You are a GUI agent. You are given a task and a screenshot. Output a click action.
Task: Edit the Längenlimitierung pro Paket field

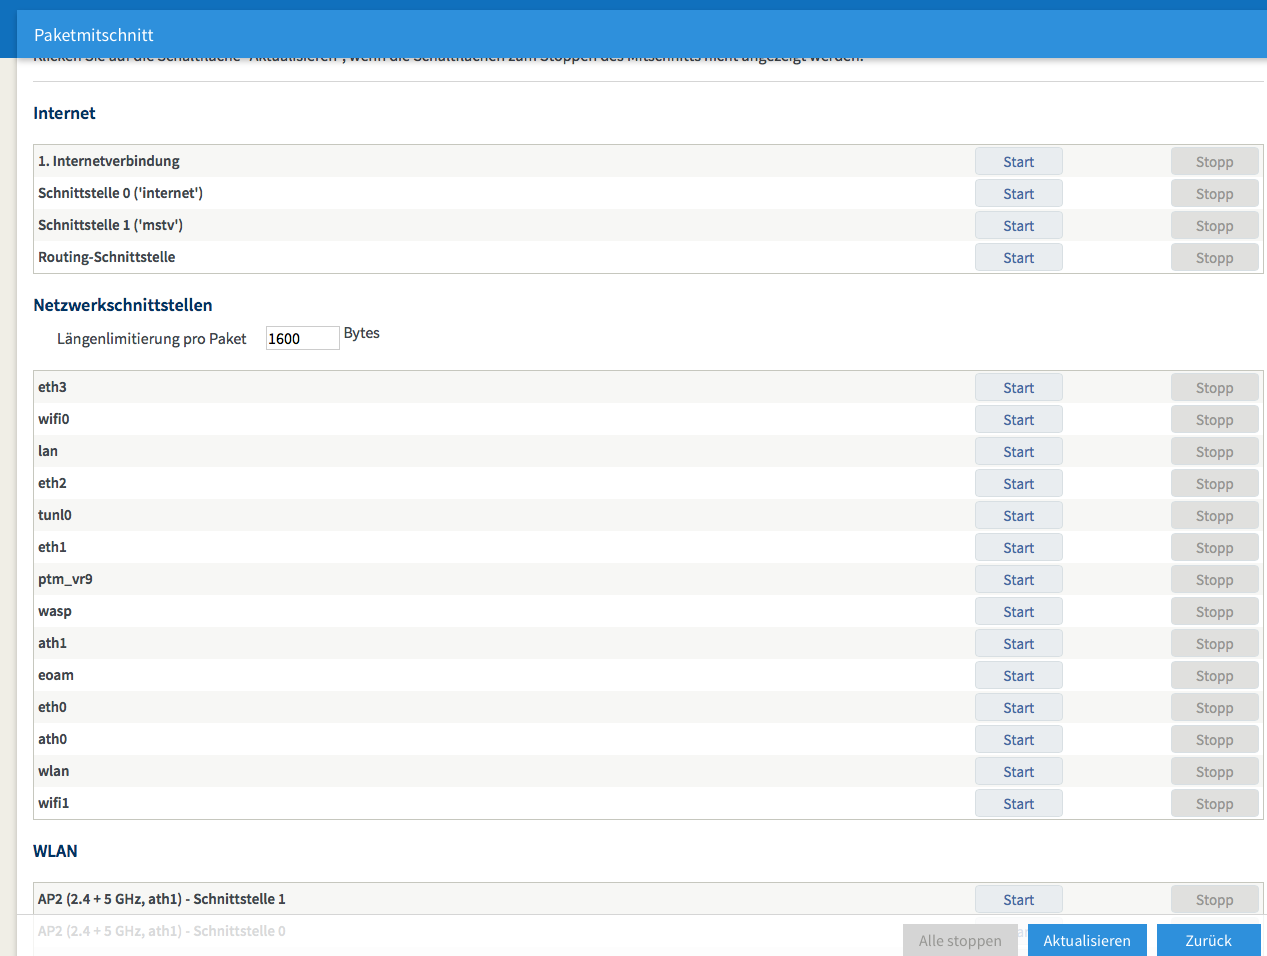(301, 339)
